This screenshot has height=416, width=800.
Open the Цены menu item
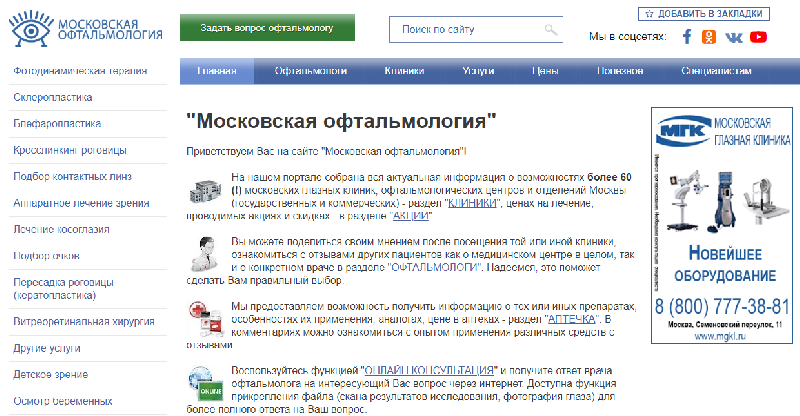(545, 72)
